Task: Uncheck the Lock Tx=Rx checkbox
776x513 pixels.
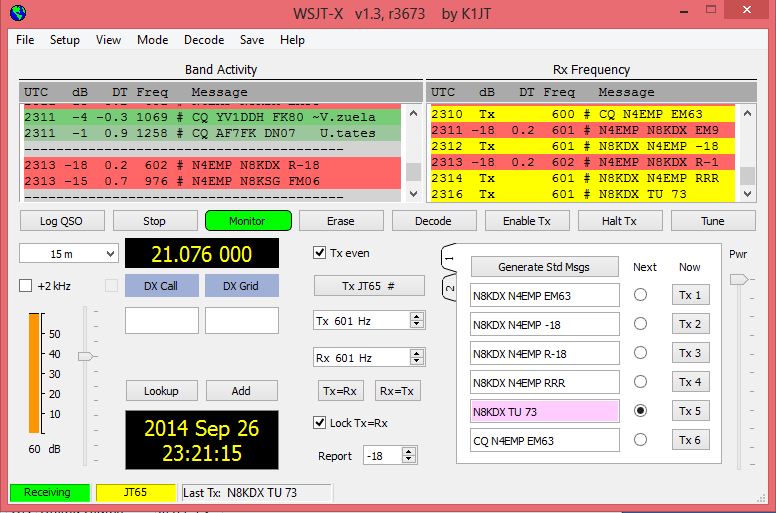Action: coord(320,423)
